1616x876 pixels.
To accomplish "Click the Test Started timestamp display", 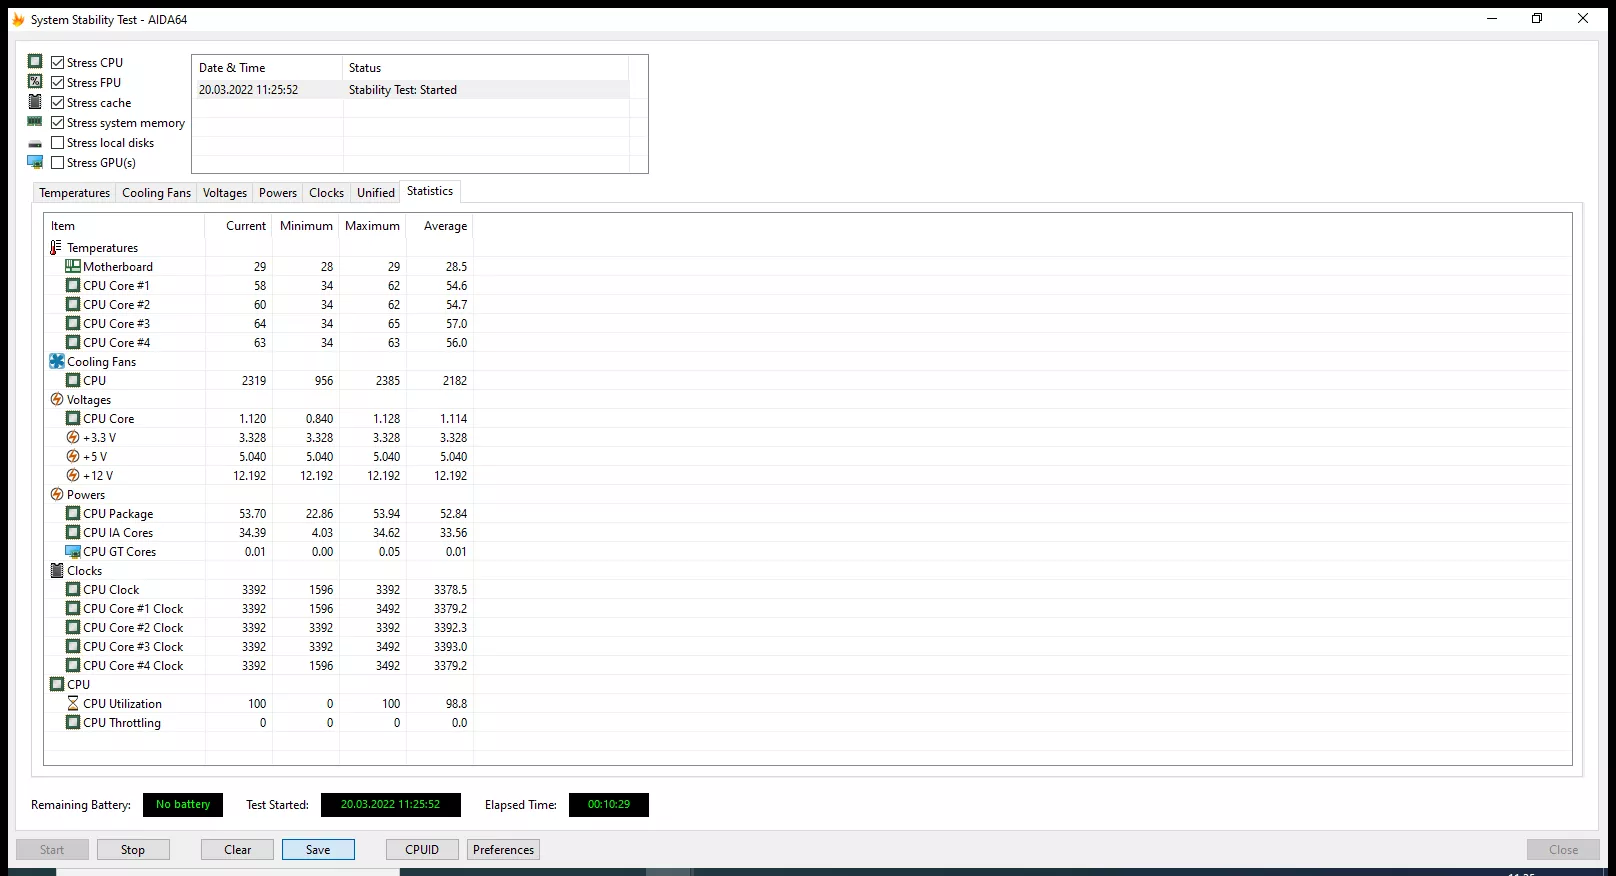I will coord(391,805).
